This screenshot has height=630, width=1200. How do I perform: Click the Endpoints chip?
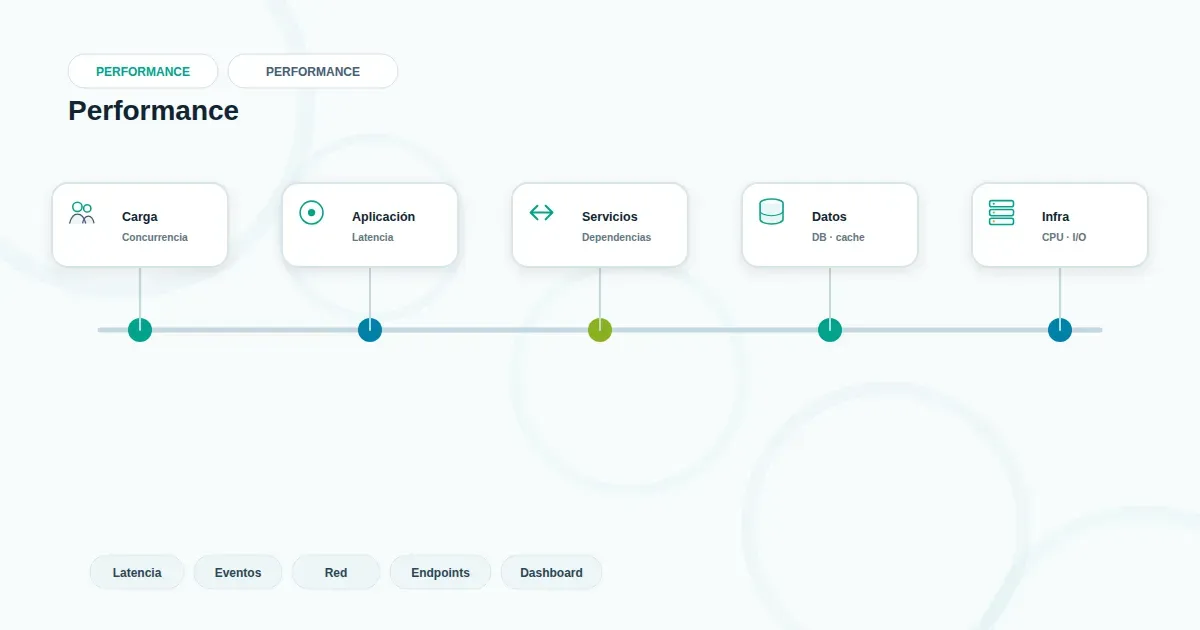click(440, 573)
